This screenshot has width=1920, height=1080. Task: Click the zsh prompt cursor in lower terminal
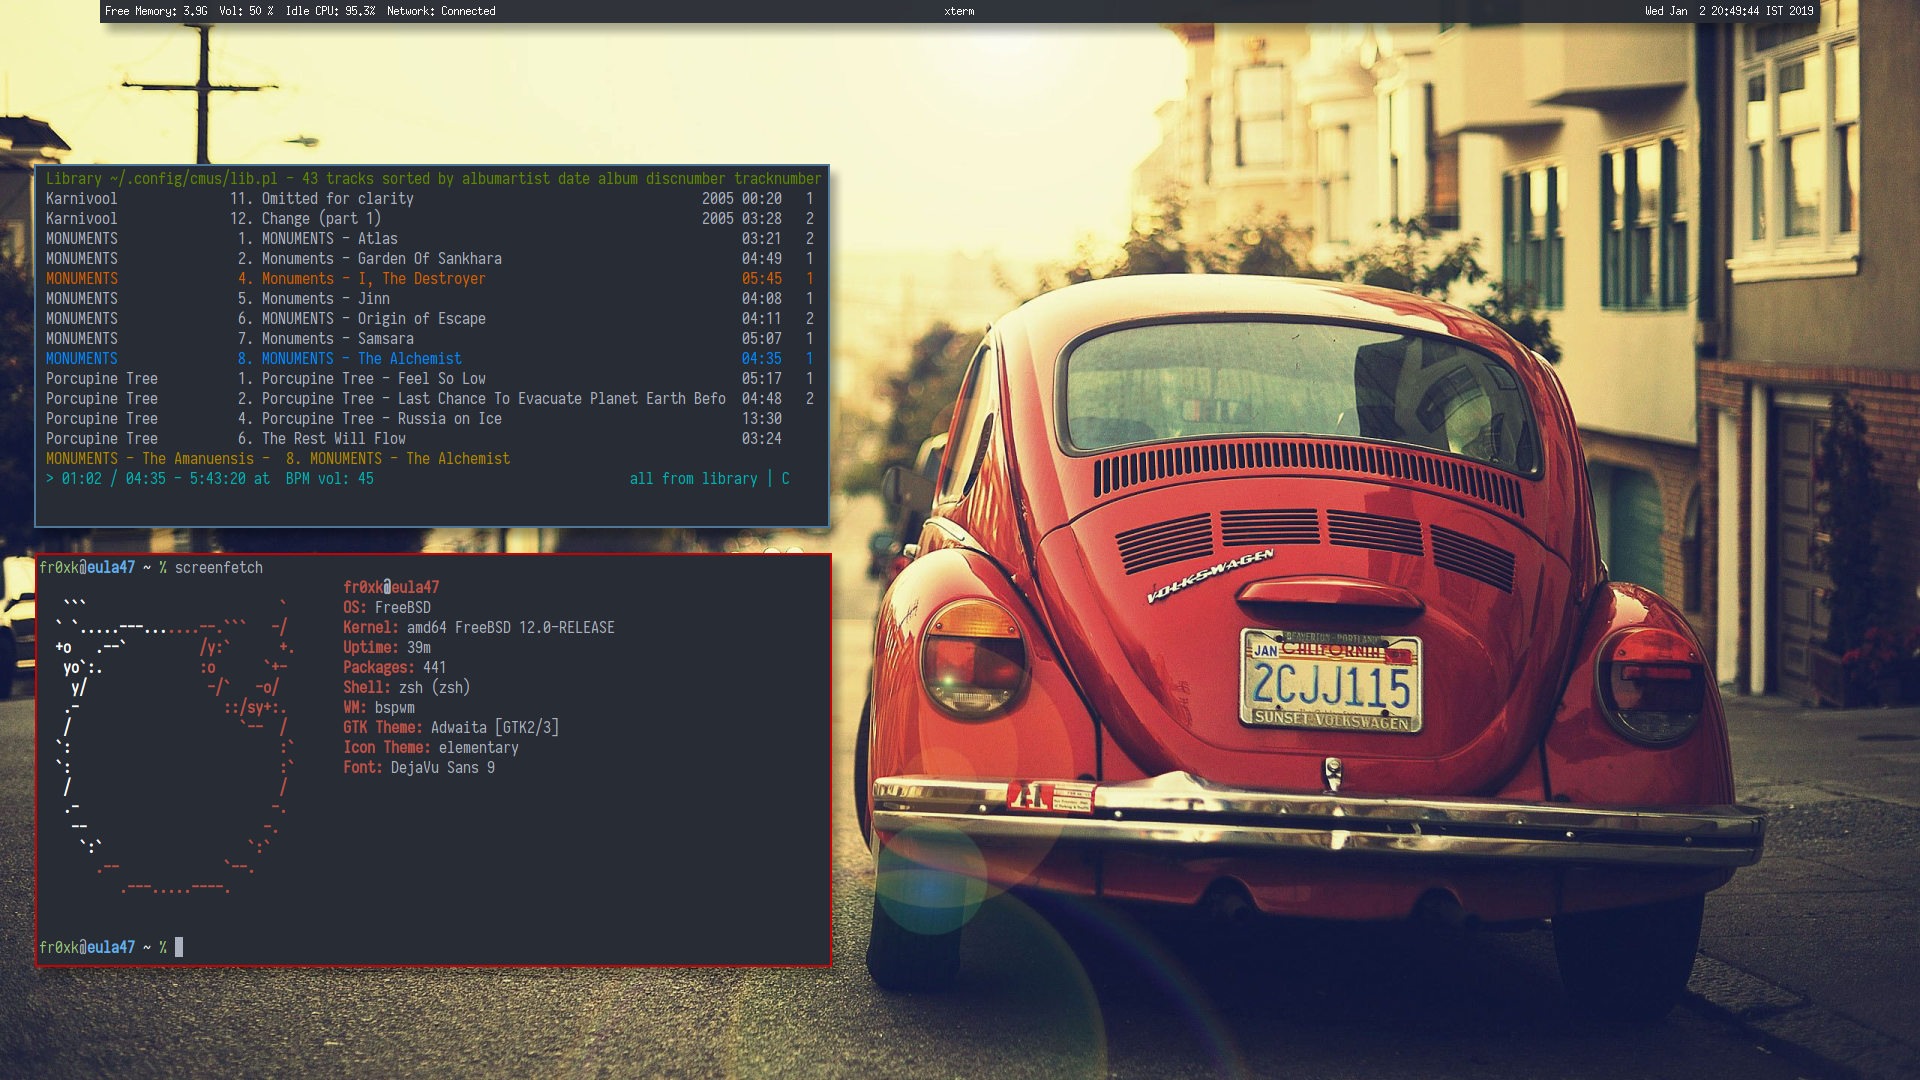179,947
